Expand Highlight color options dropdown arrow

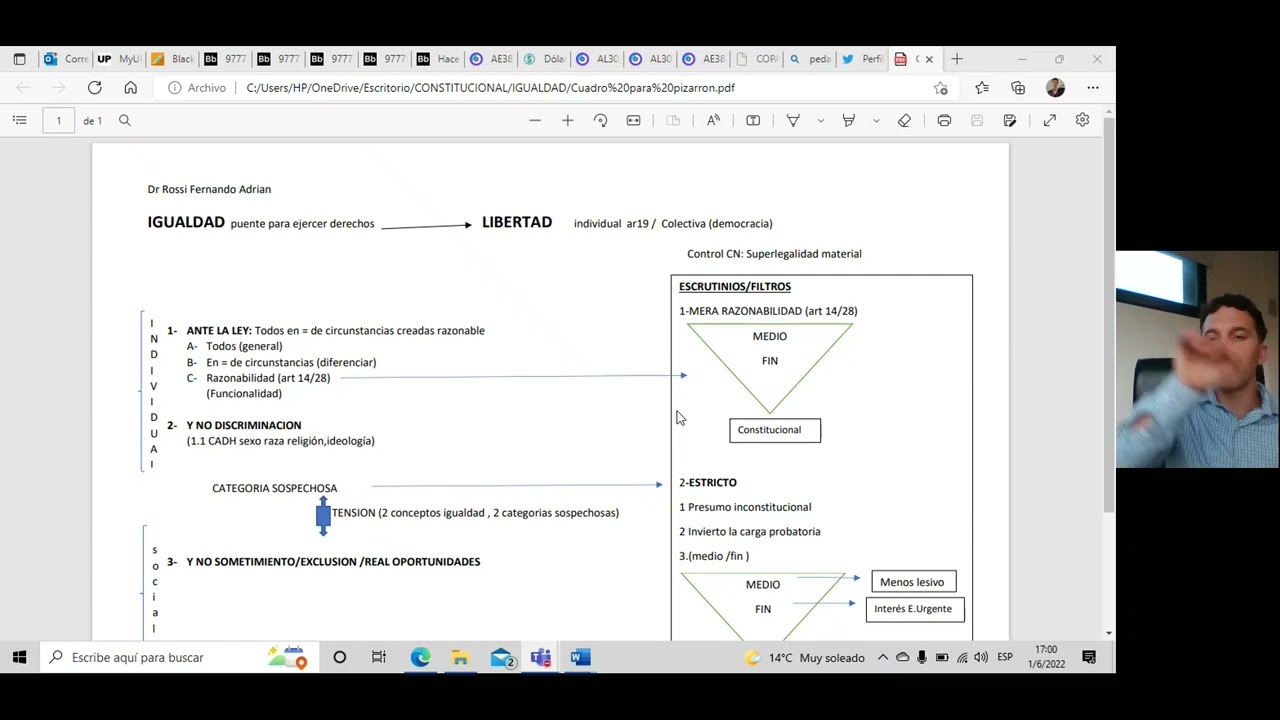pyautogui.click(x=876, y=120)
